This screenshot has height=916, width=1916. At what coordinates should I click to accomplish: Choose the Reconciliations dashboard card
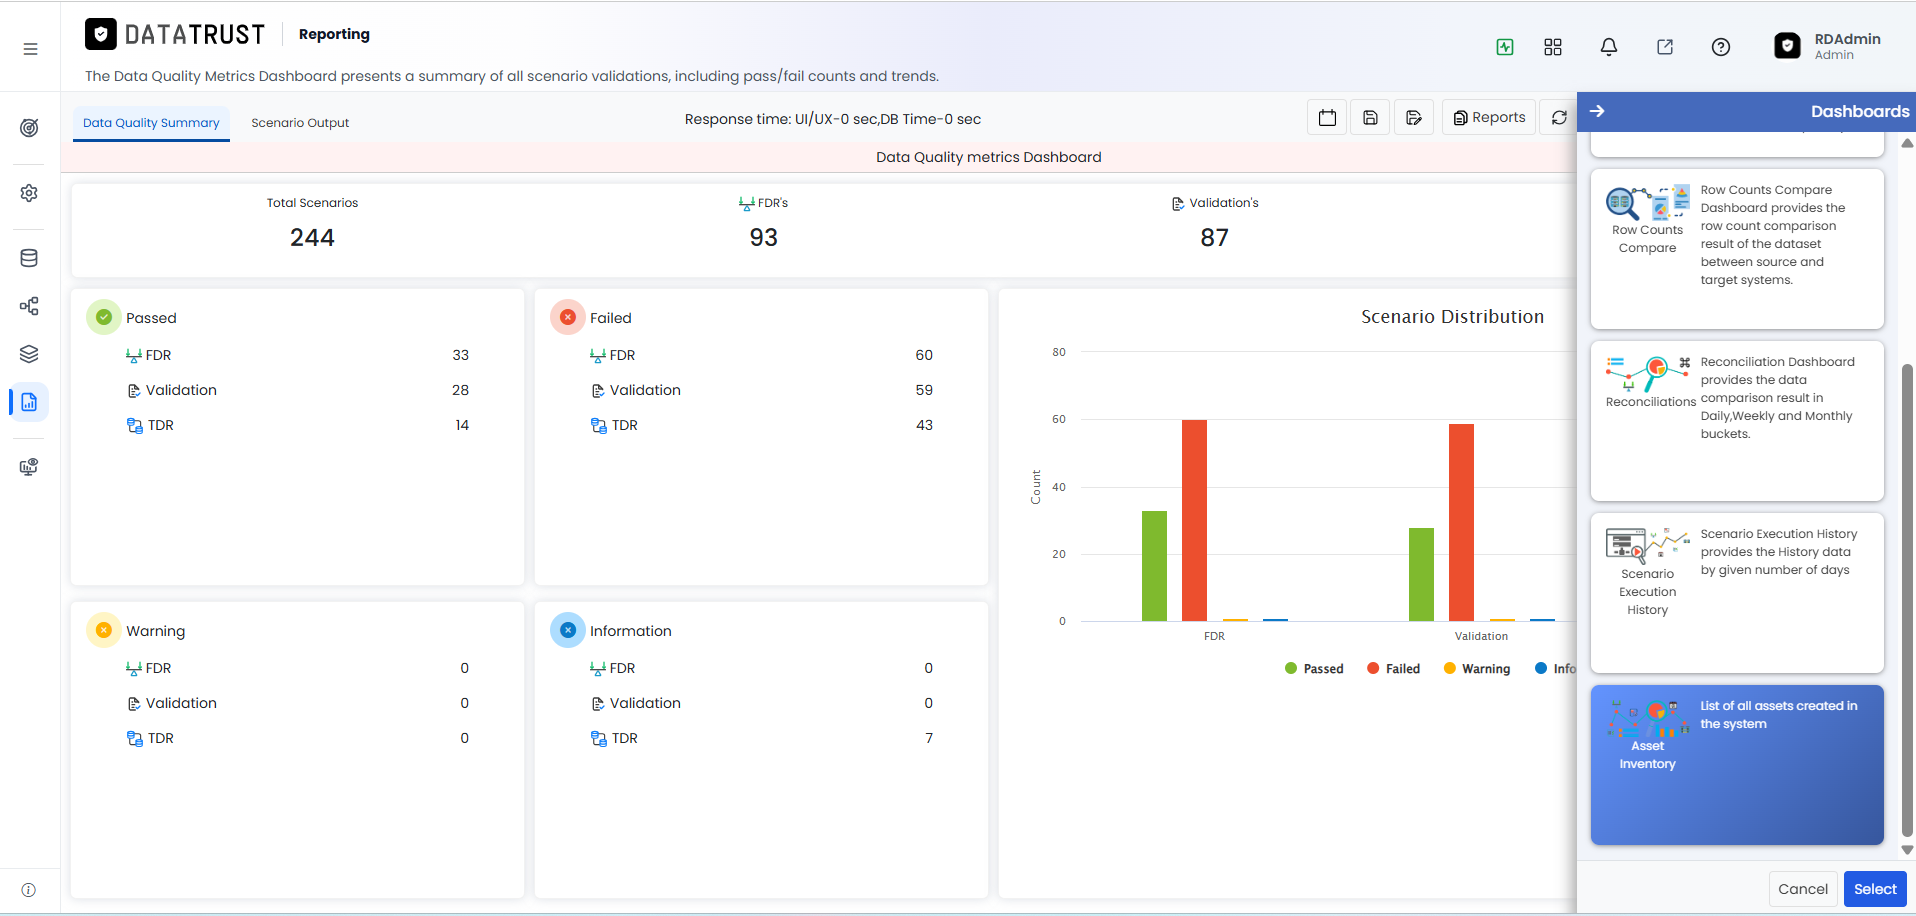pyautogui.click(x=1737, y=421)
